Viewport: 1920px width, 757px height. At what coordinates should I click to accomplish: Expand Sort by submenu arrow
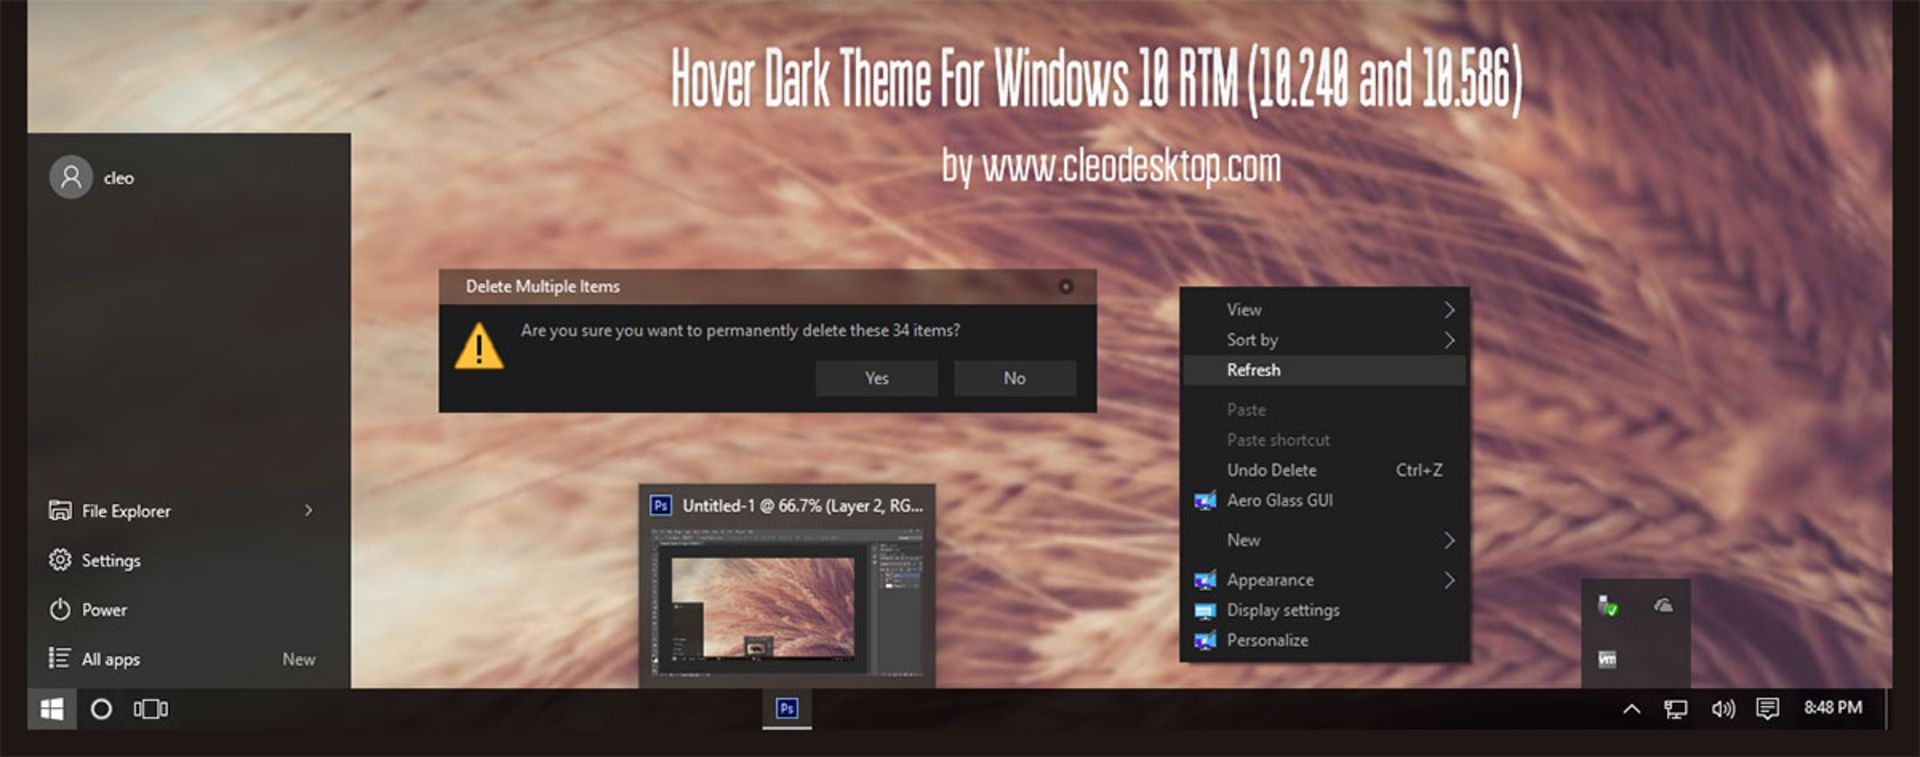click(1449, 340)
